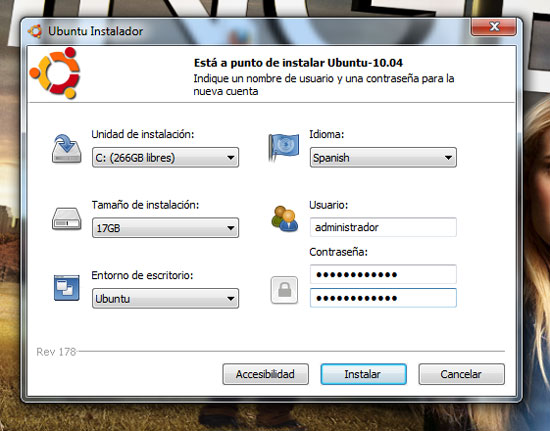The width and height of the screenshot is (550, 431).
Task: Click the users icon beside Usuario
Action: (x=284, y=219)
